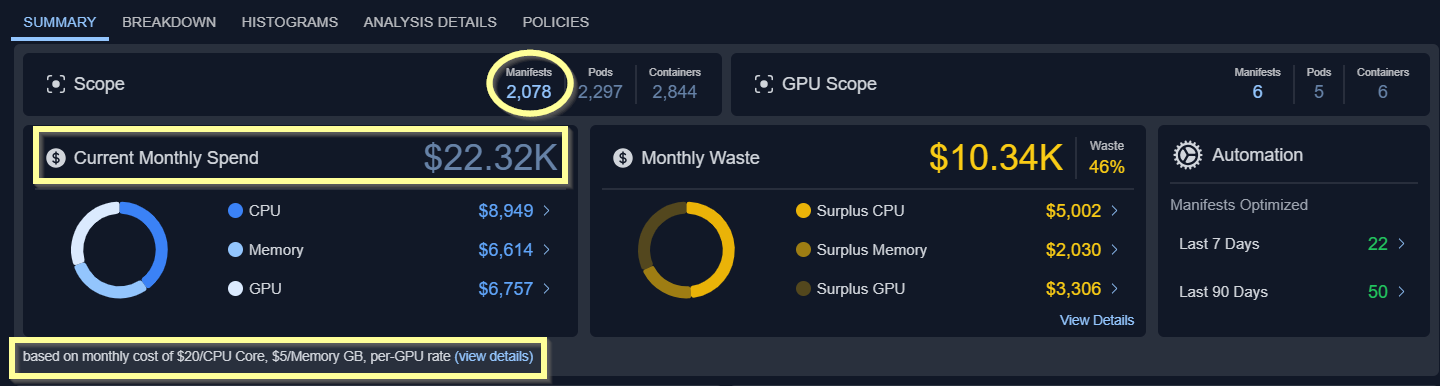
Task: Select Scope Pods count 2,297
Action: click(x=600, y=92)
